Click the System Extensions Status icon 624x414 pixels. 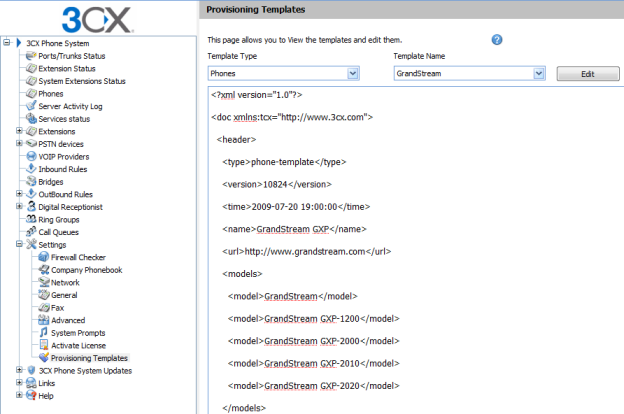(x=31, y=81)
